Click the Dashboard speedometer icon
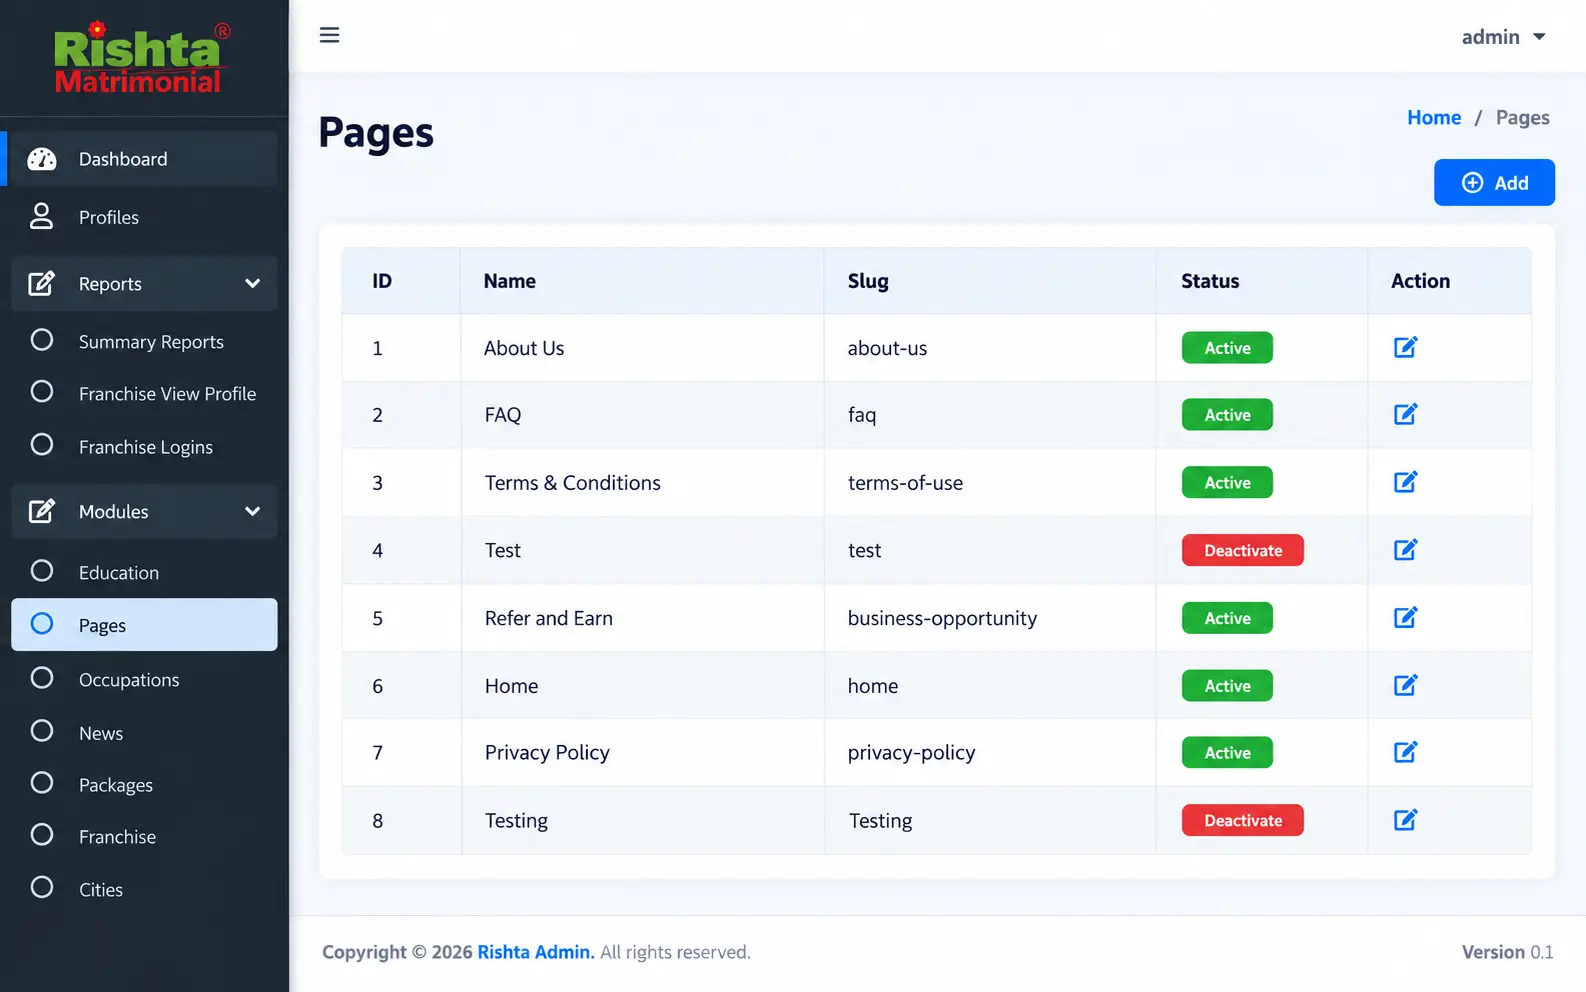Viewport: 1586px width, 992px height. coord(42,159)
